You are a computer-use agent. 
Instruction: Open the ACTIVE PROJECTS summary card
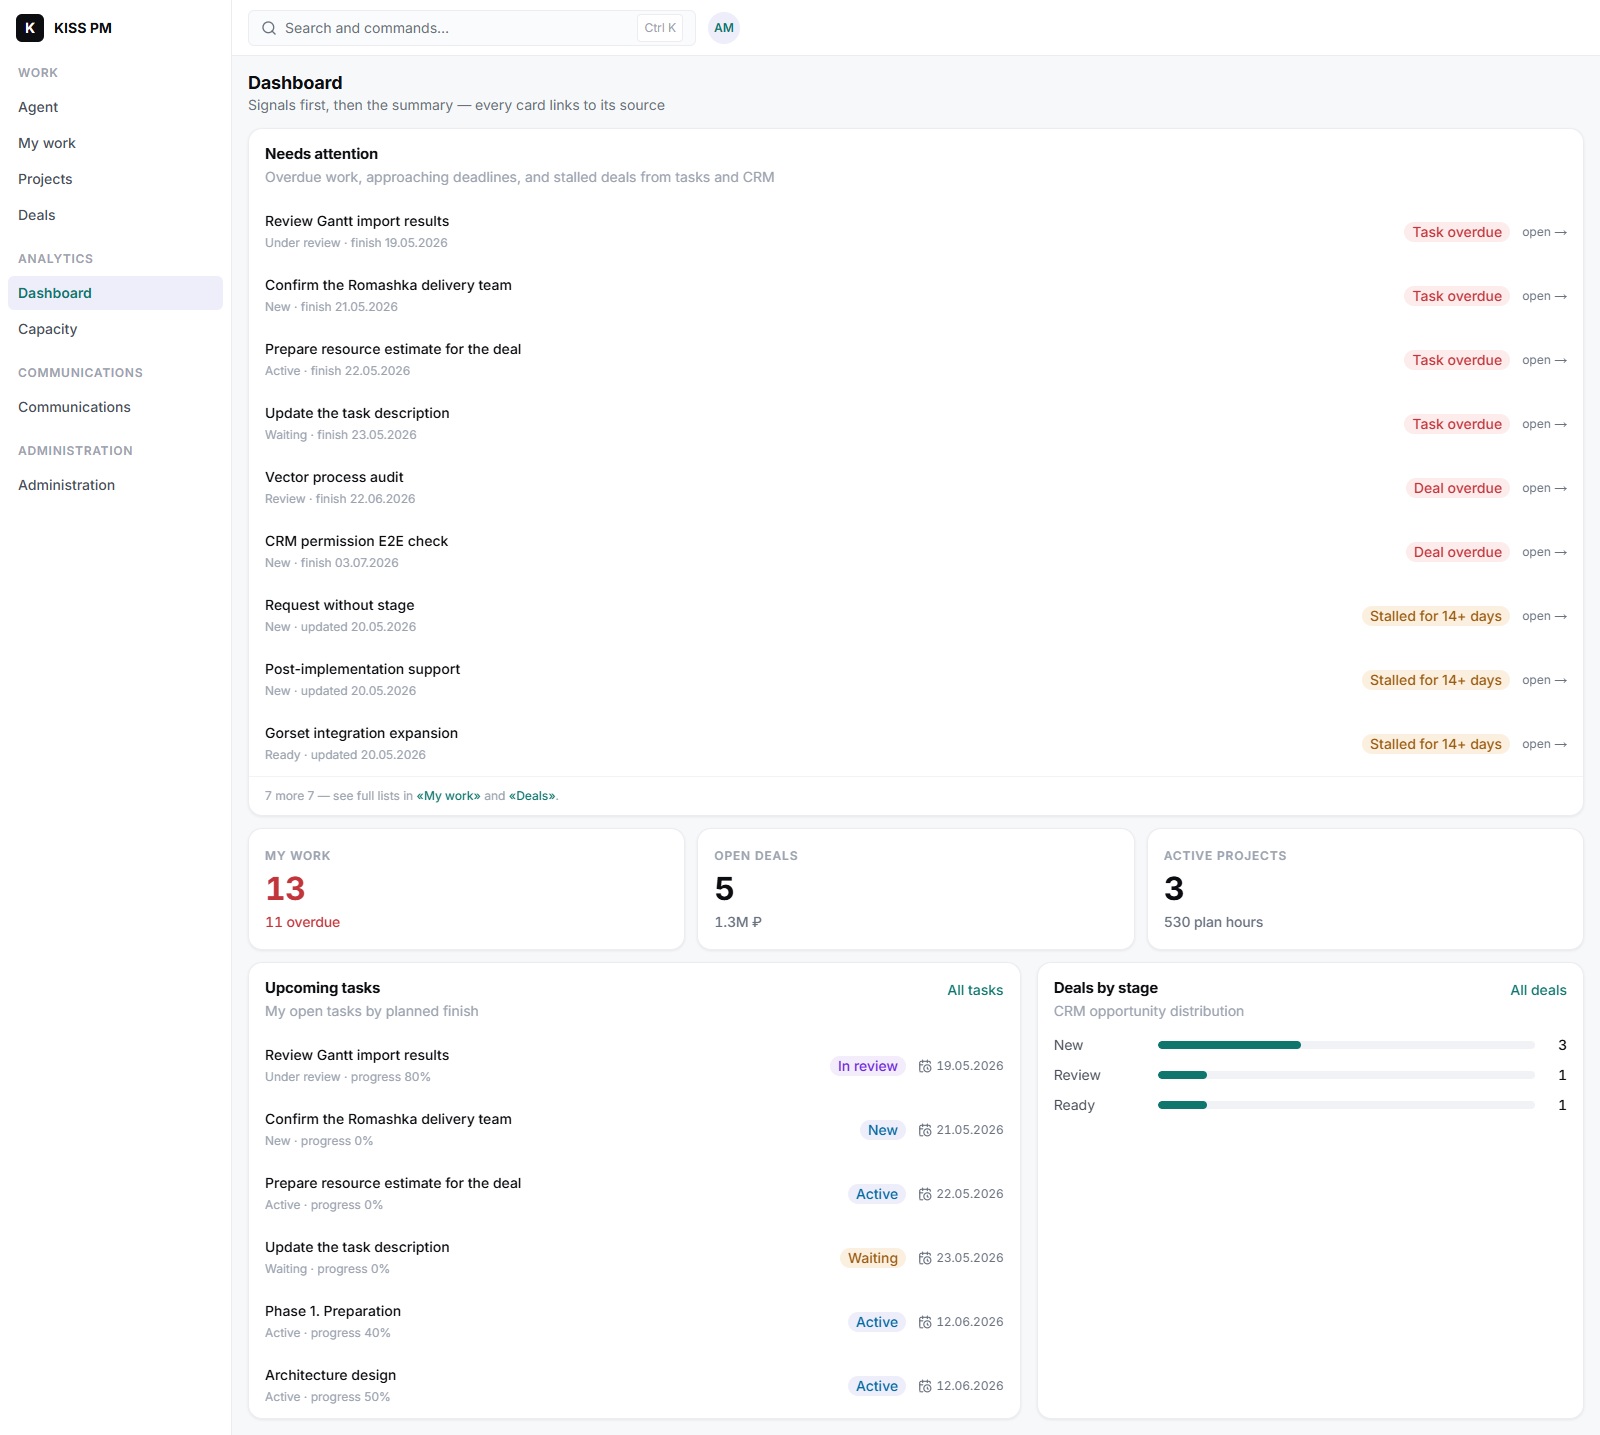pyautogui.click(x=1365, y=889)
